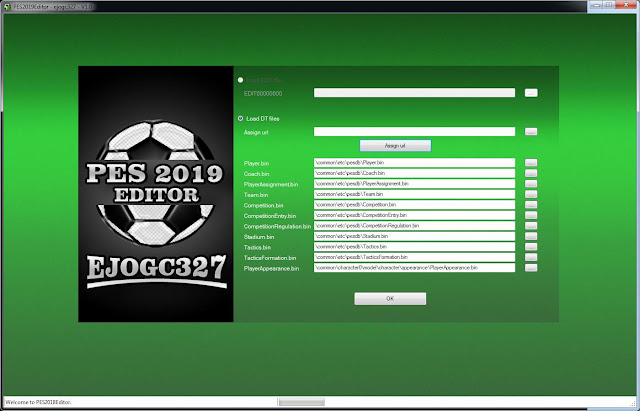Browse for Stadium.bin file

pos(531,237)
